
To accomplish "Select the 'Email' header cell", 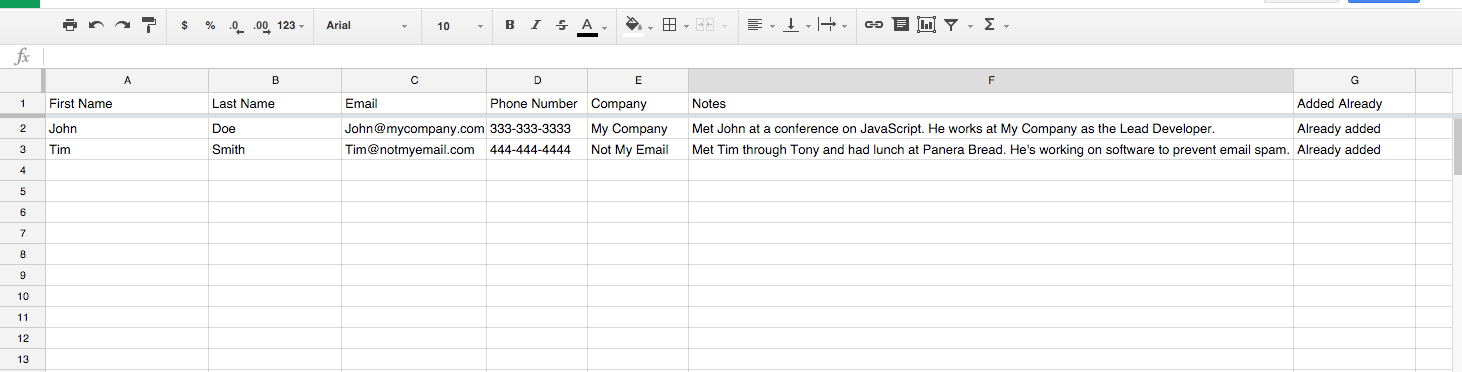I will coord(414,103).
